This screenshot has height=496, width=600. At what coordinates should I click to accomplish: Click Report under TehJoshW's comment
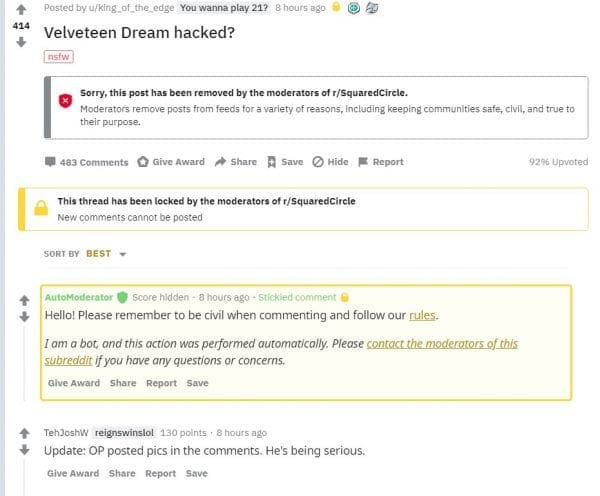[161, 473]
